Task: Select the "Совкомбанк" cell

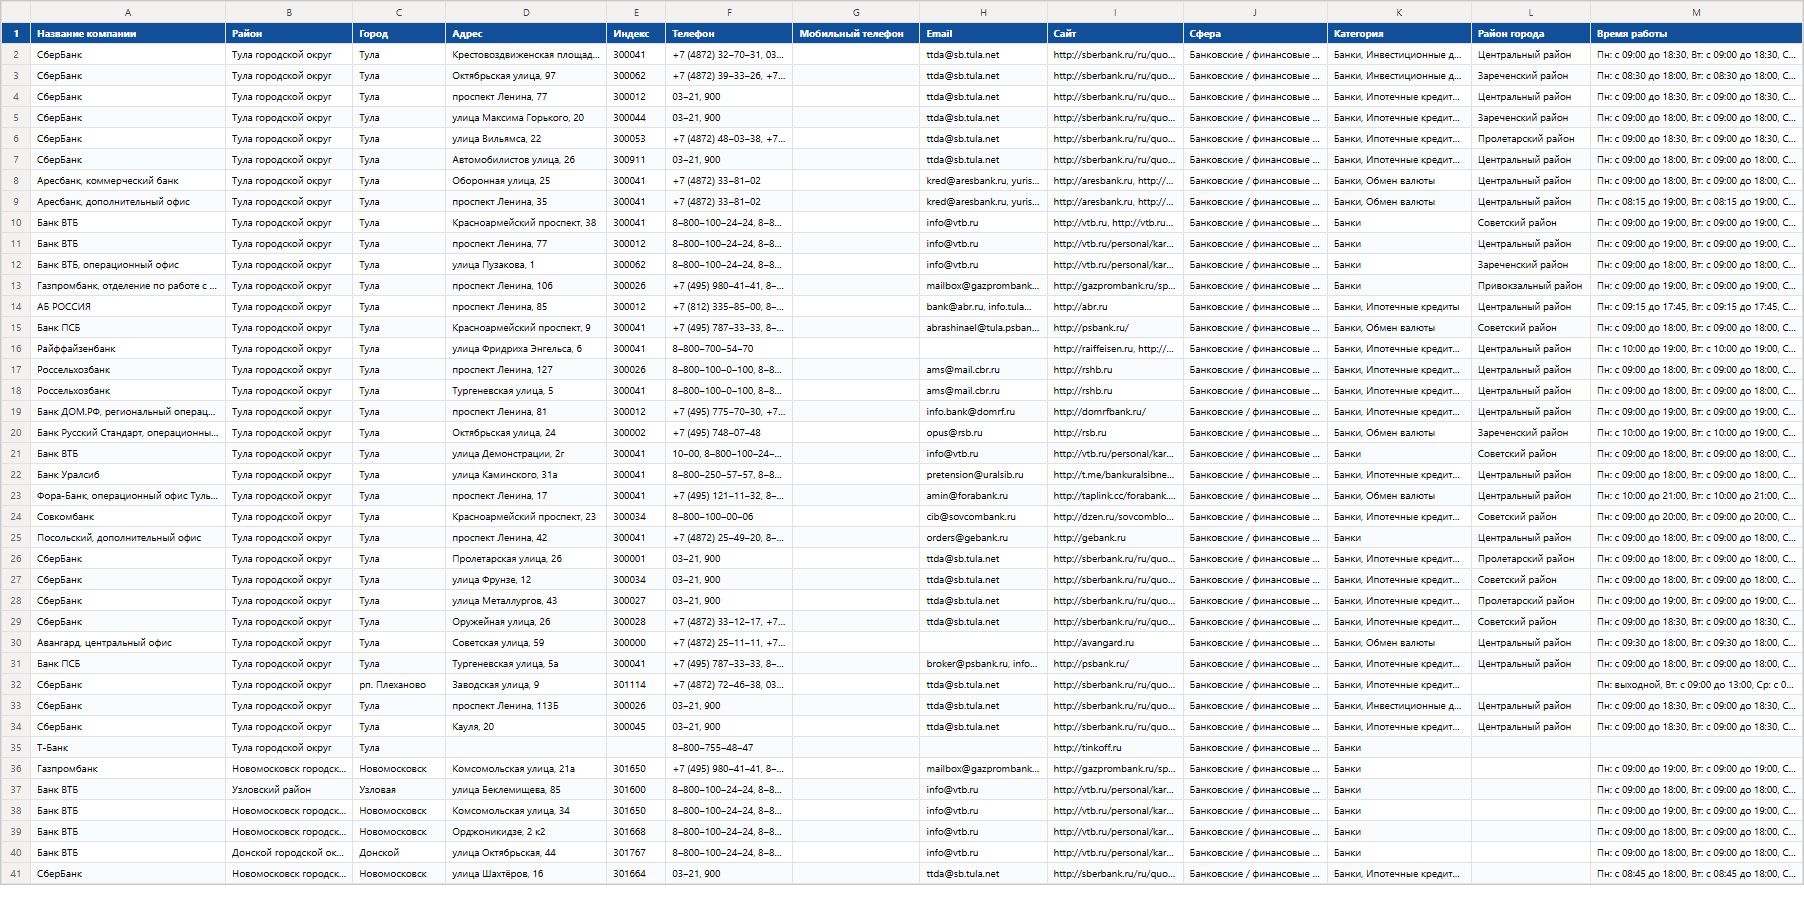Action: click(128, 517)
